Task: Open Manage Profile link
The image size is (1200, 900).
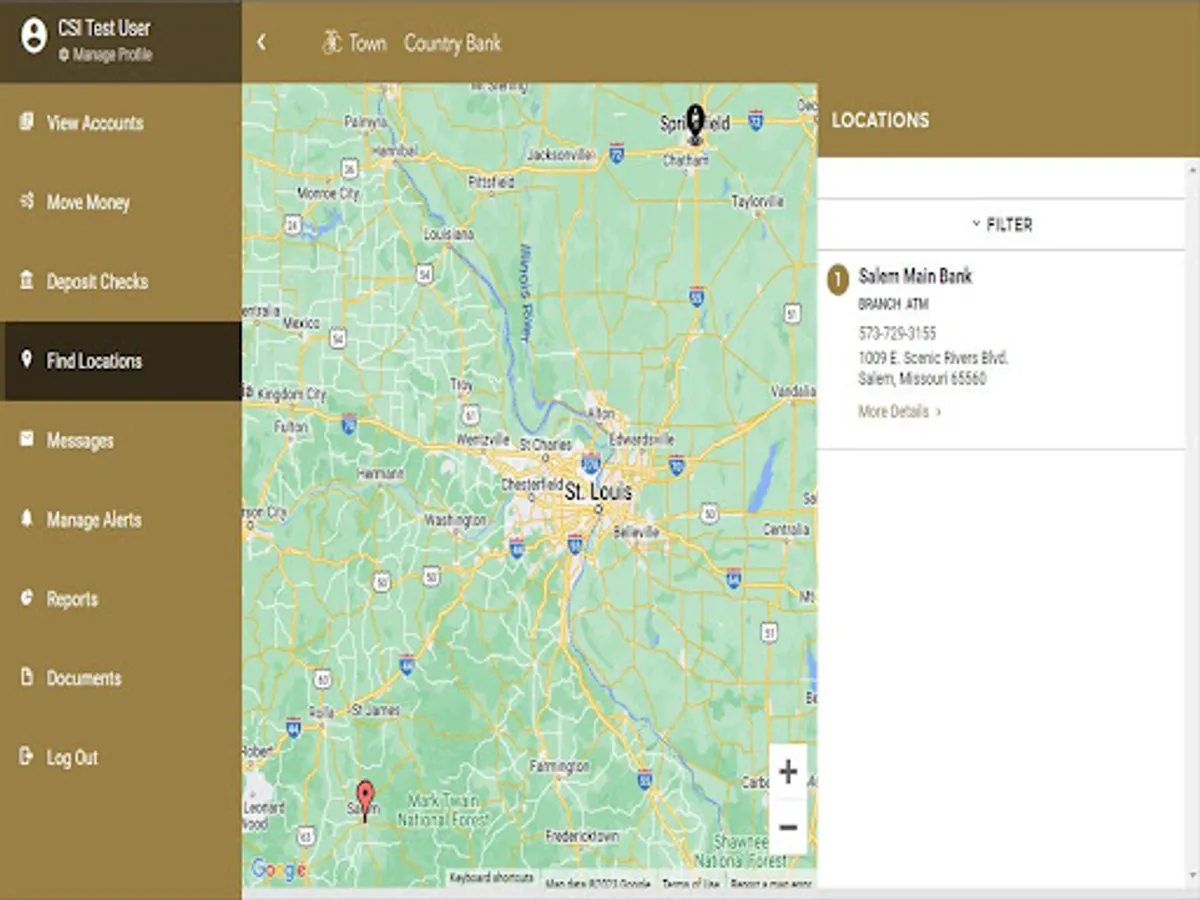Action: point(105,56)
